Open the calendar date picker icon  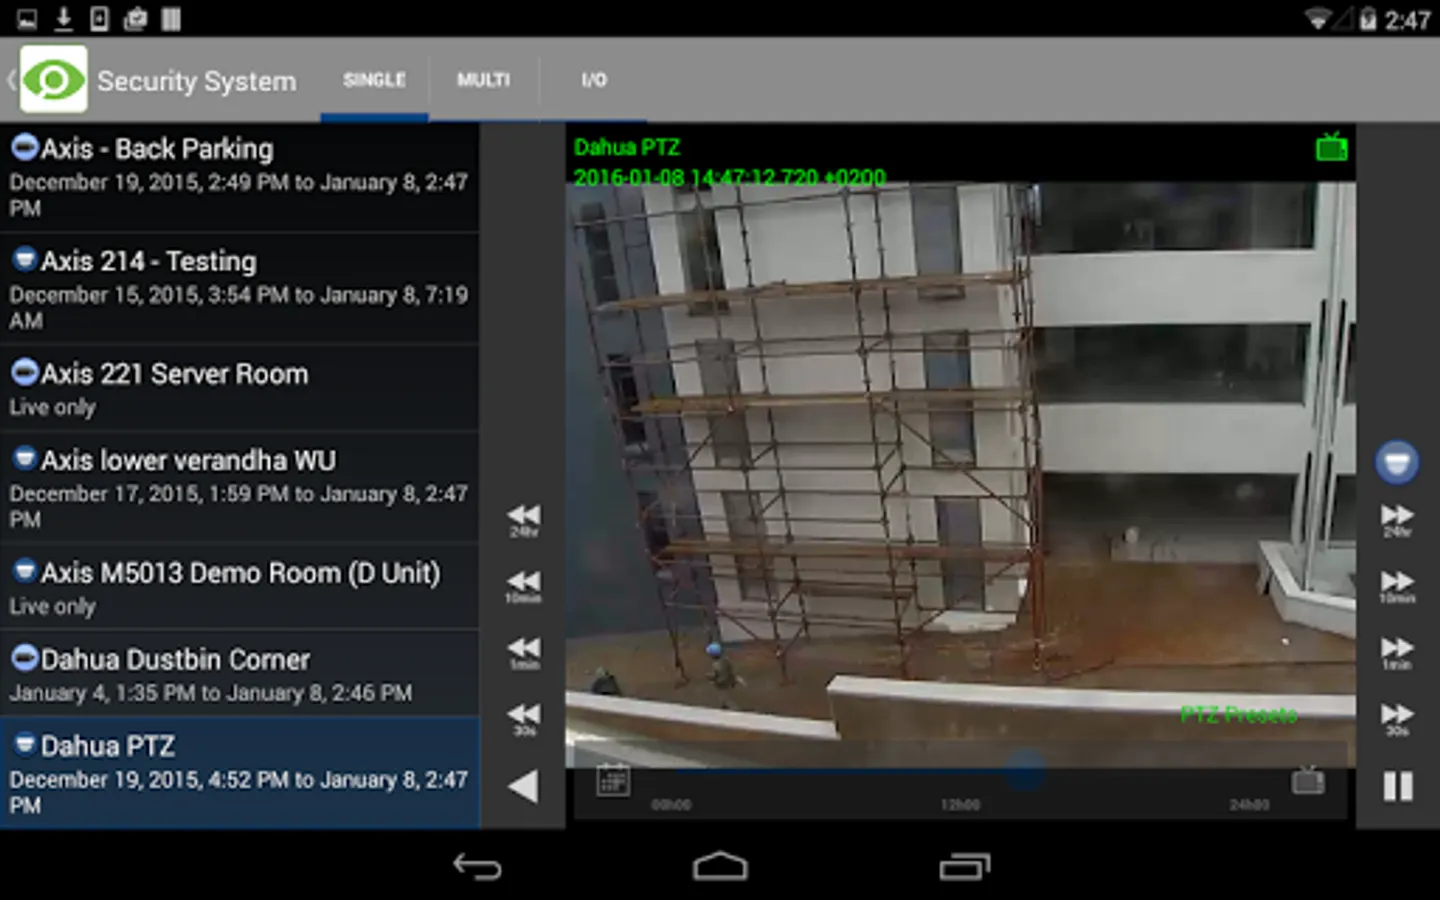point(613,780)
